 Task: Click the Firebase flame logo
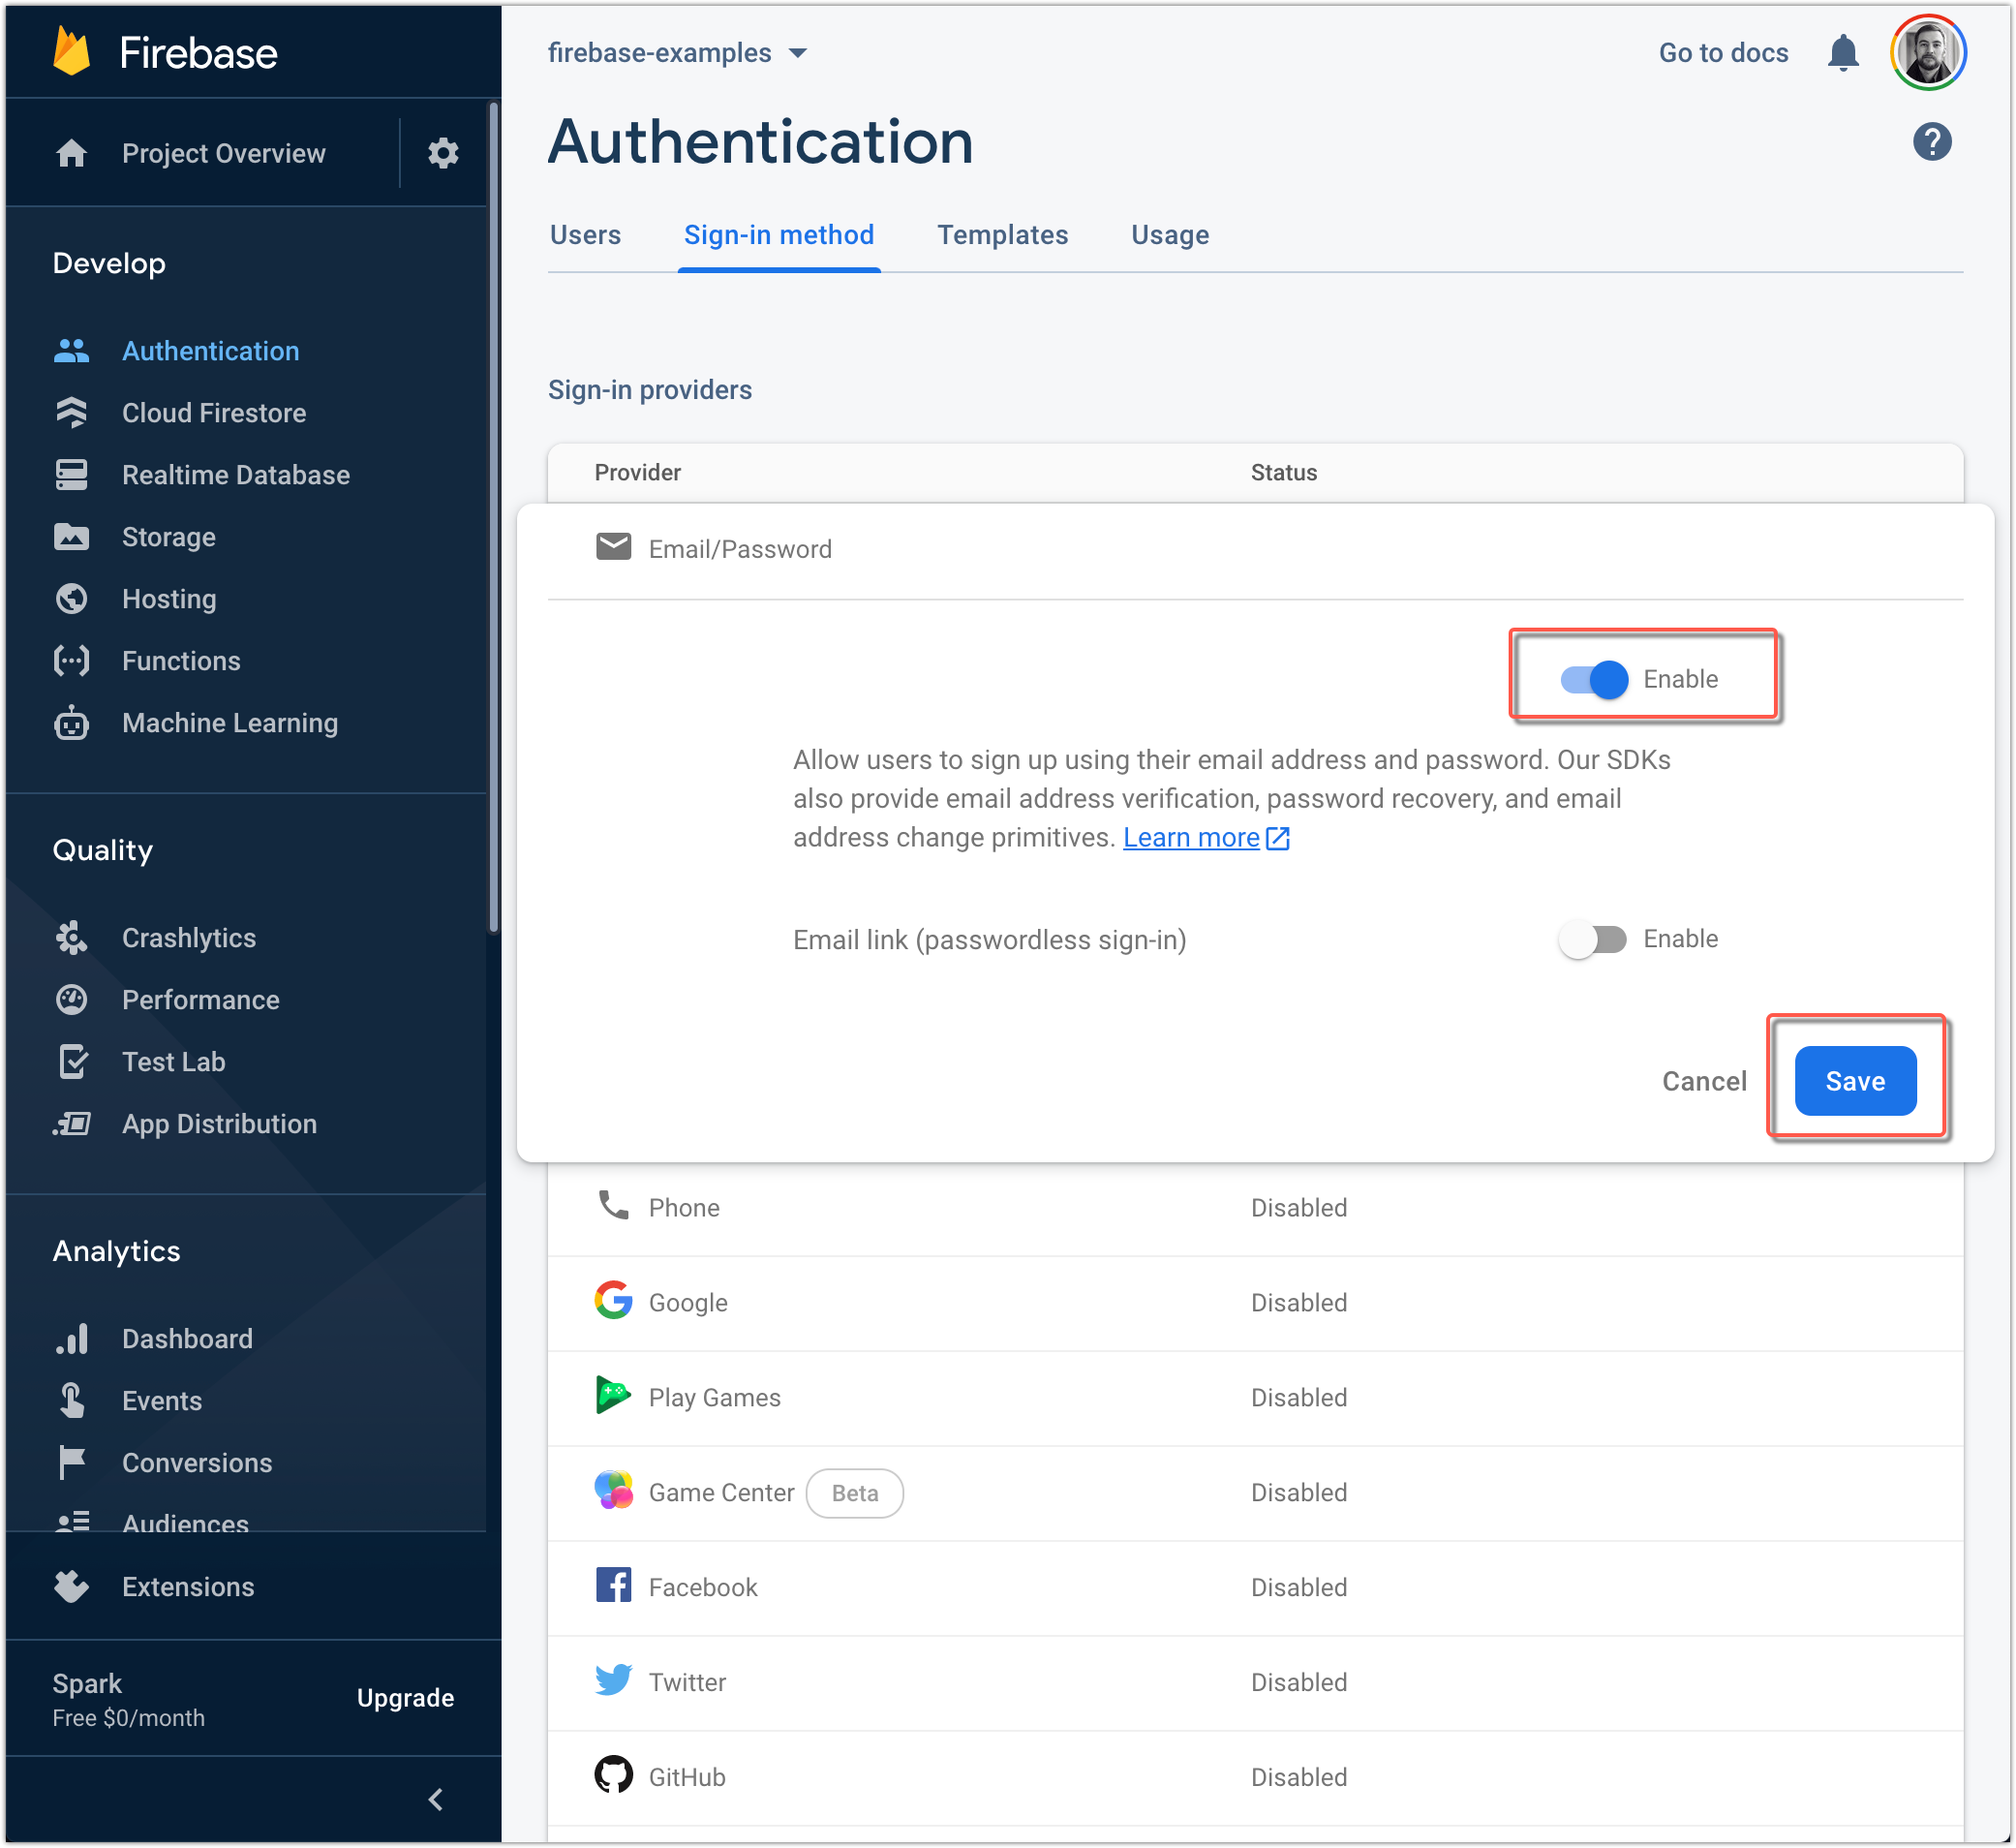[72, 52]
